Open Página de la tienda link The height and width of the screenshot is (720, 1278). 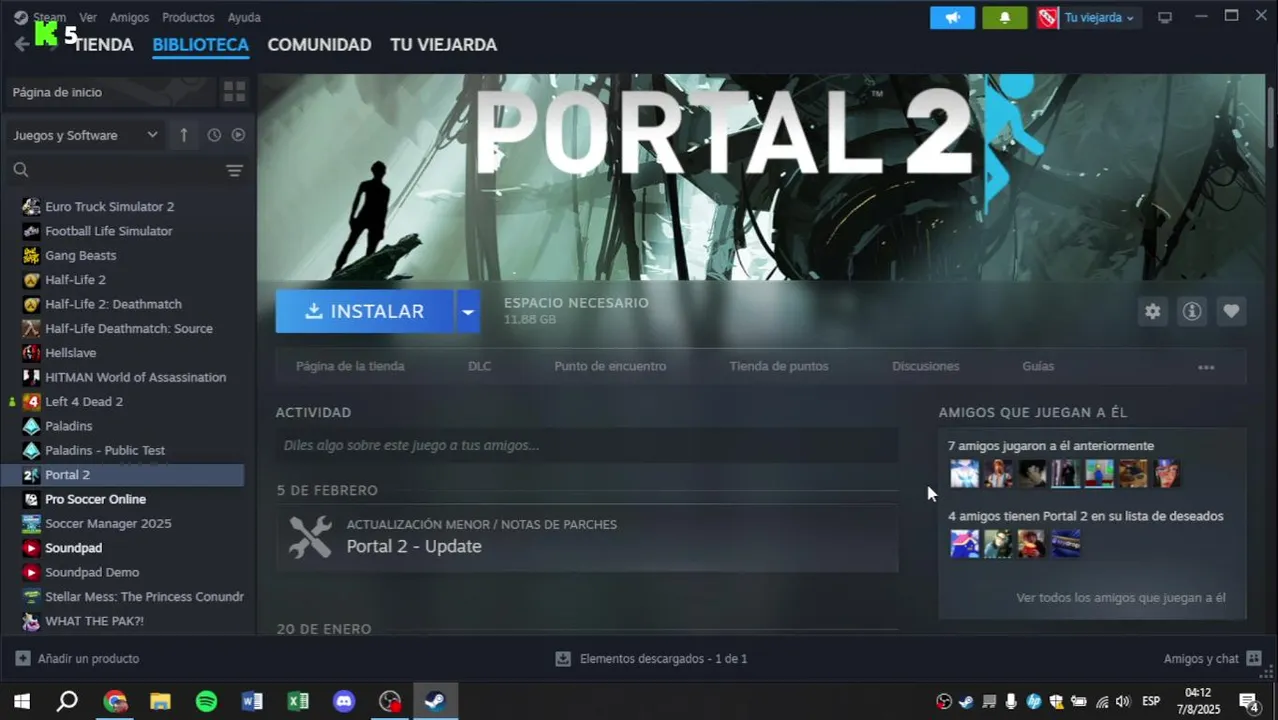pyautogui.click(x=350, y=366)
